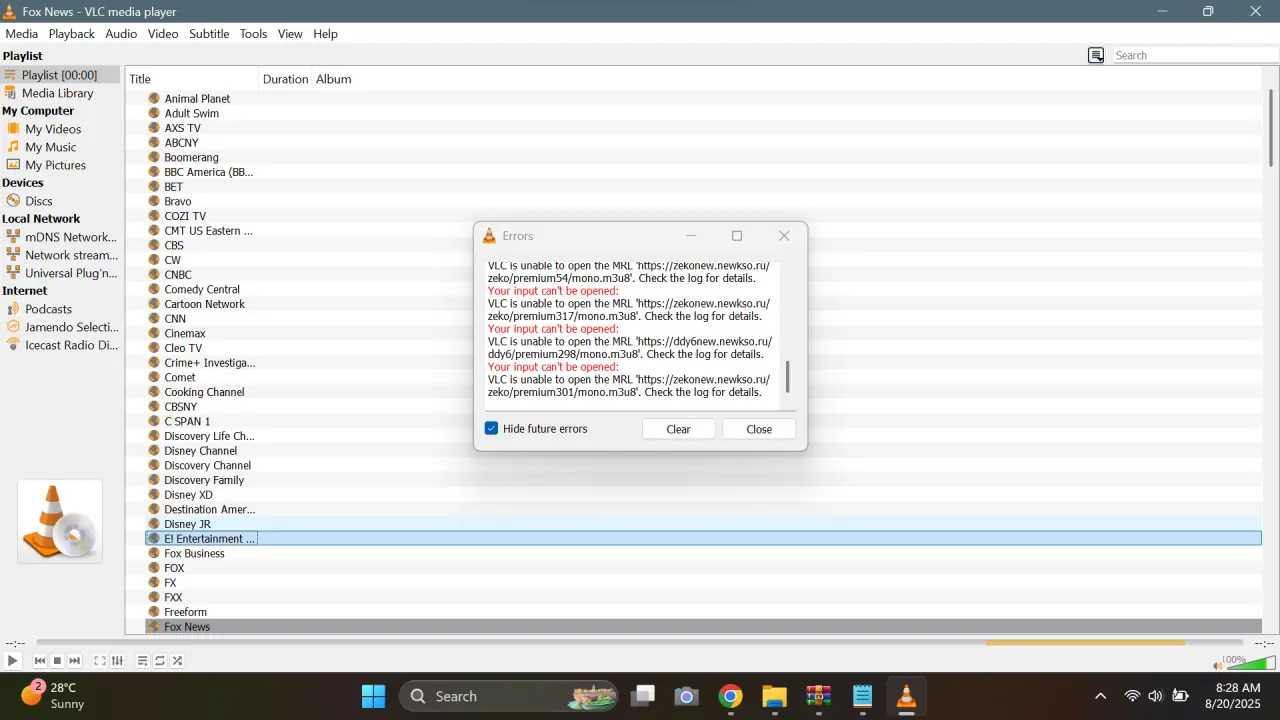Open Media Library in sidebar
Image resolution: width=1280 pixels, height=720 pixels.
pos(60,93)
